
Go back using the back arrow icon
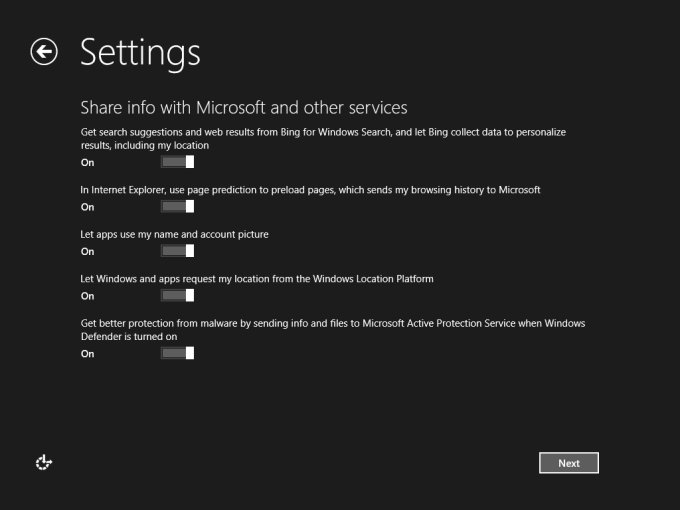(44, 52)
